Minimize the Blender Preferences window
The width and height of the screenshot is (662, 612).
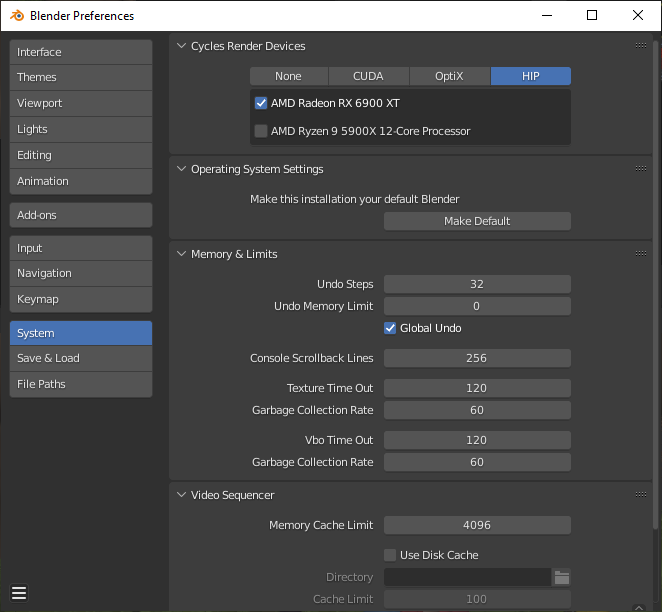(547, 16)
